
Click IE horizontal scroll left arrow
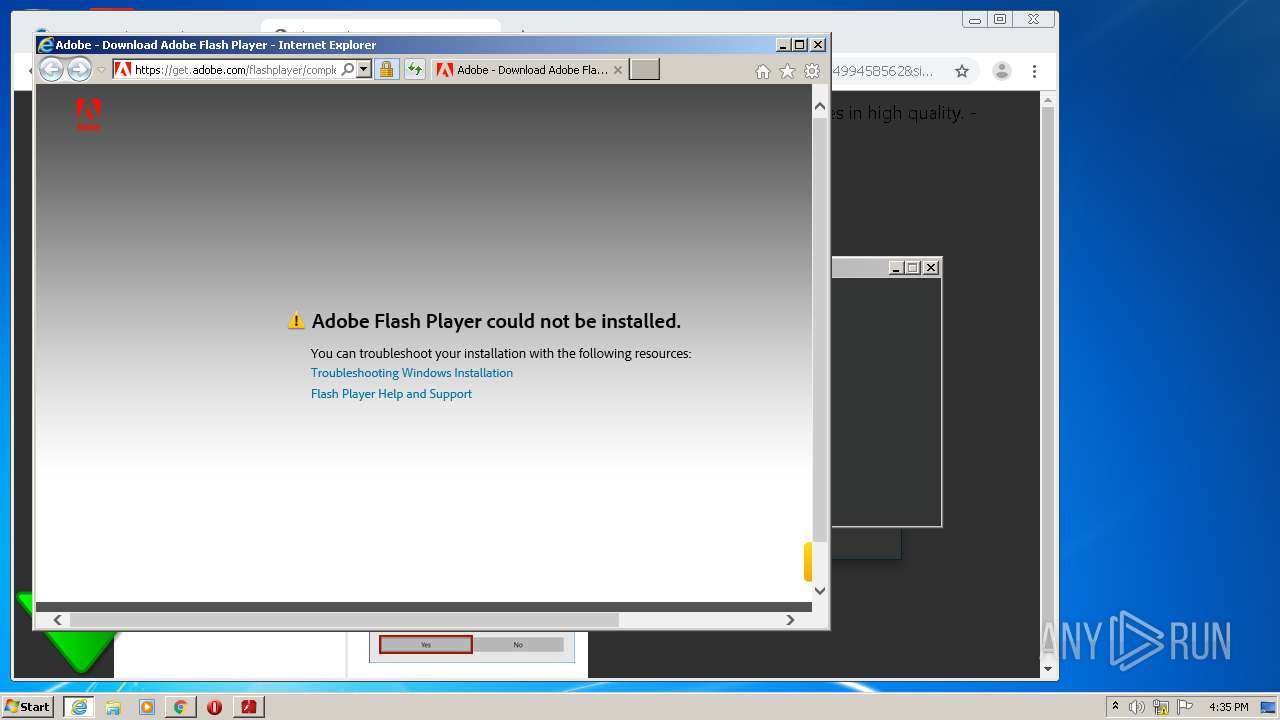click(x=58, y=620)
